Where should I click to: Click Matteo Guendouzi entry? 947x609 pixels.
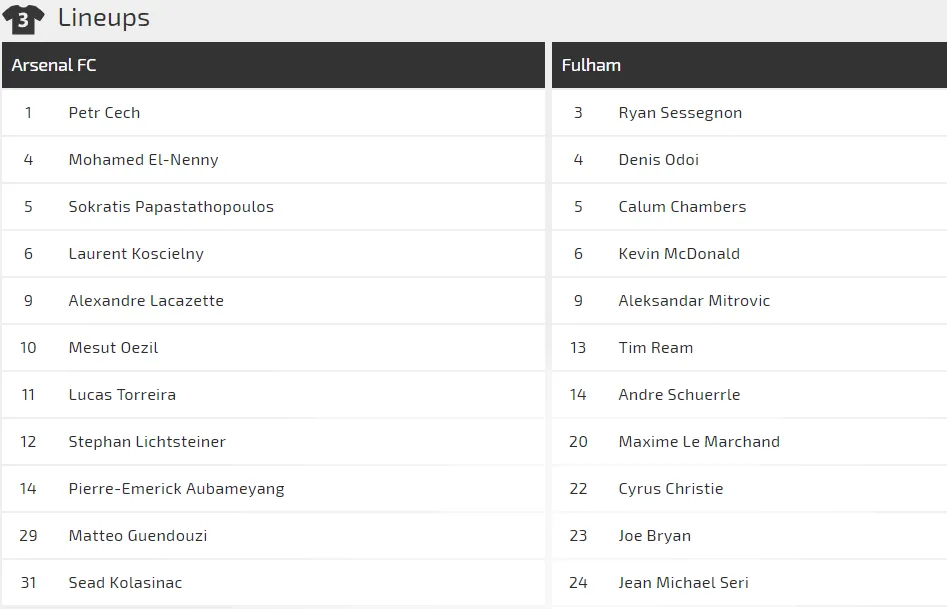click(138, 535)
